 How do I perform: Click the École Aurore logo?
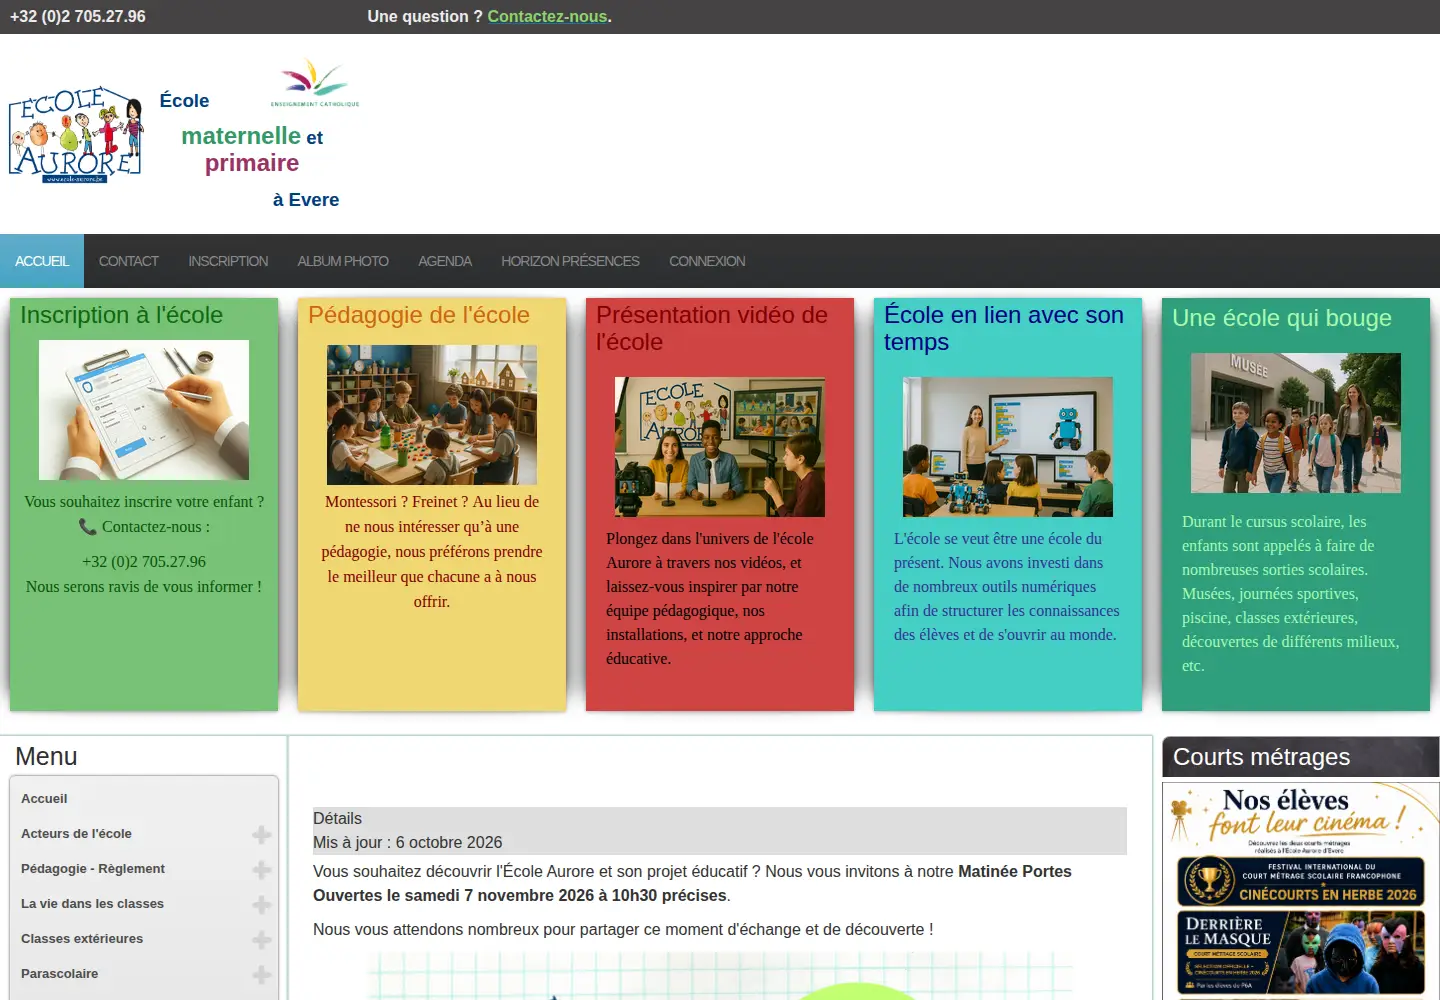[76, 135]
